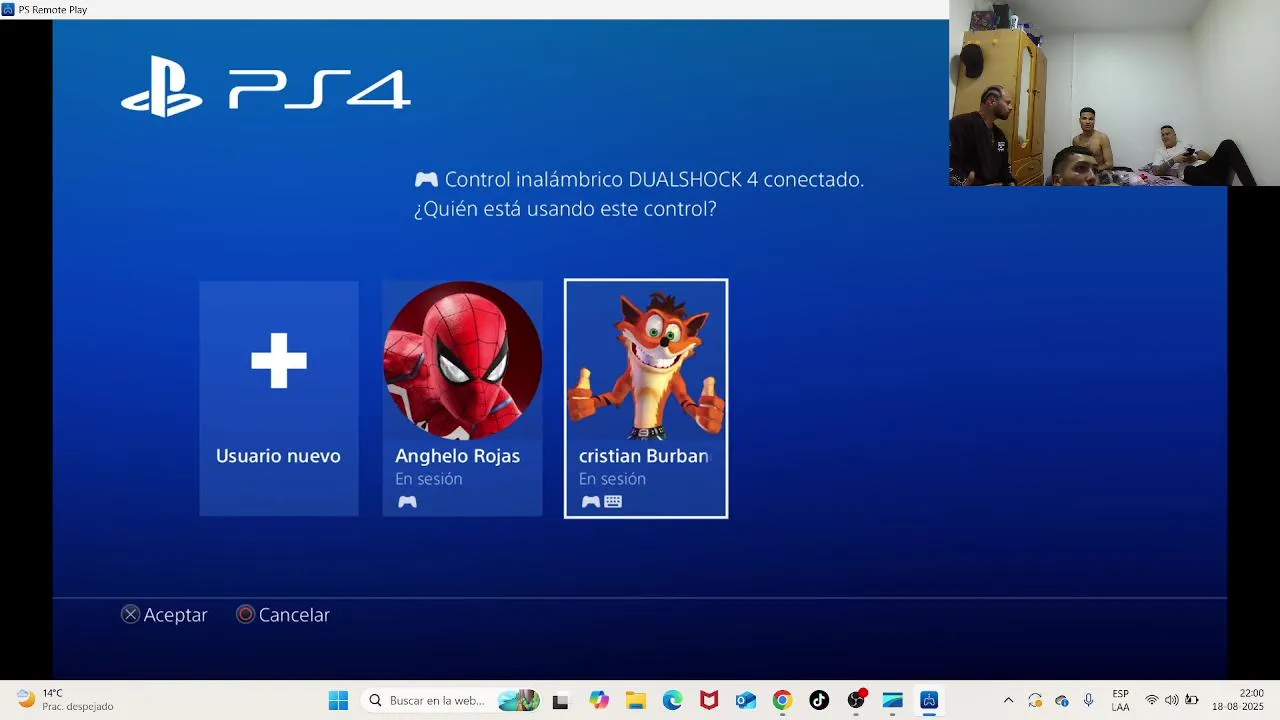Select the Usuario nuevo tile
The width and height of the screenshot is (1280, 720).
pyautogui.click(x=279, y=398)
